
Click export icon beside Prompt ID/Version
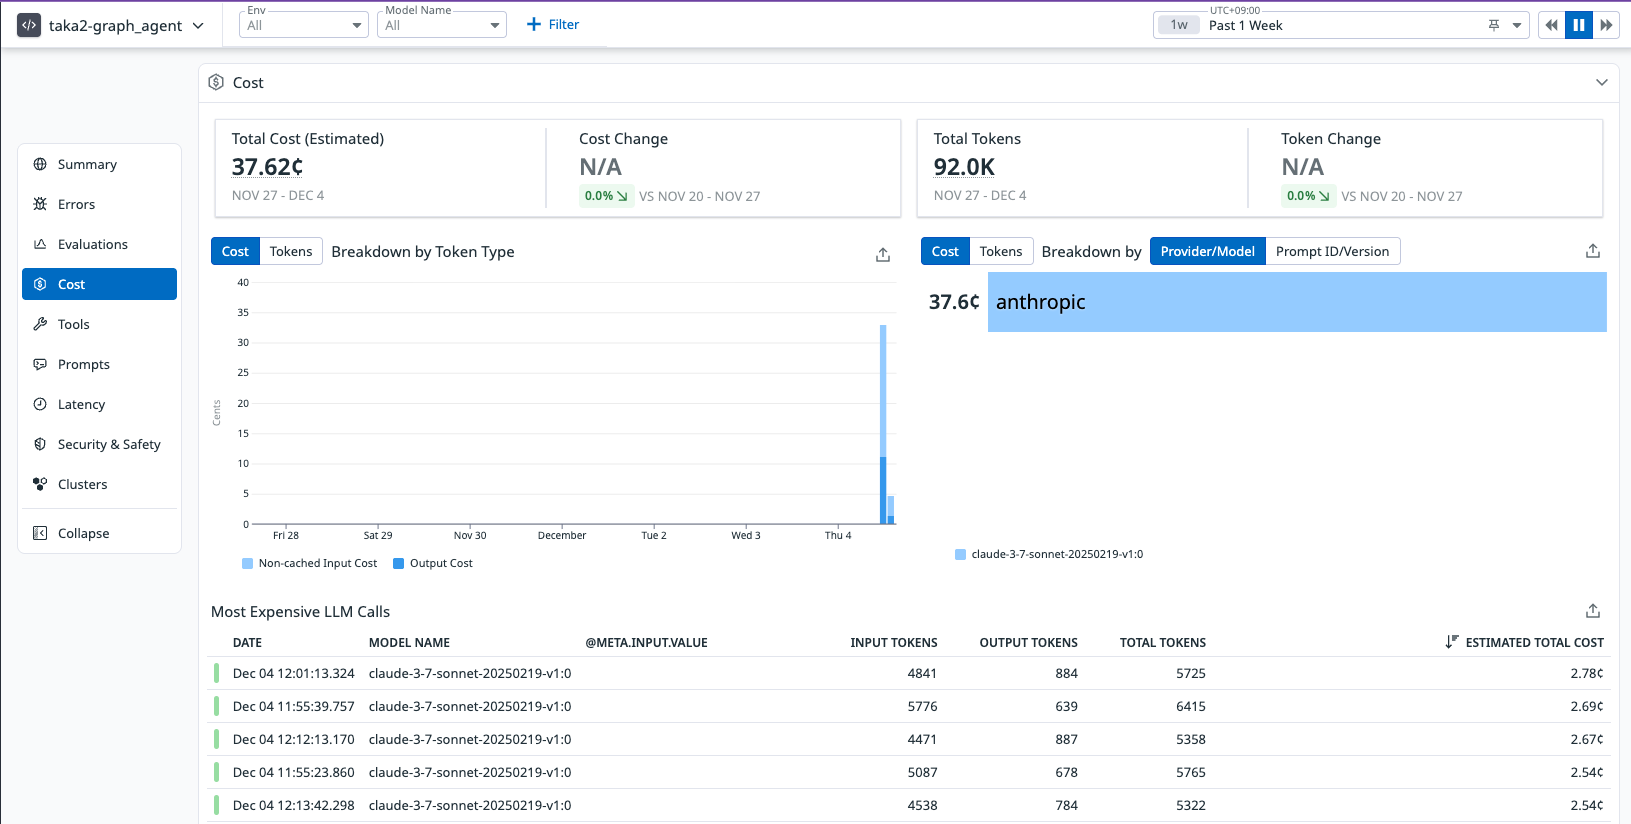(1593, 251)
